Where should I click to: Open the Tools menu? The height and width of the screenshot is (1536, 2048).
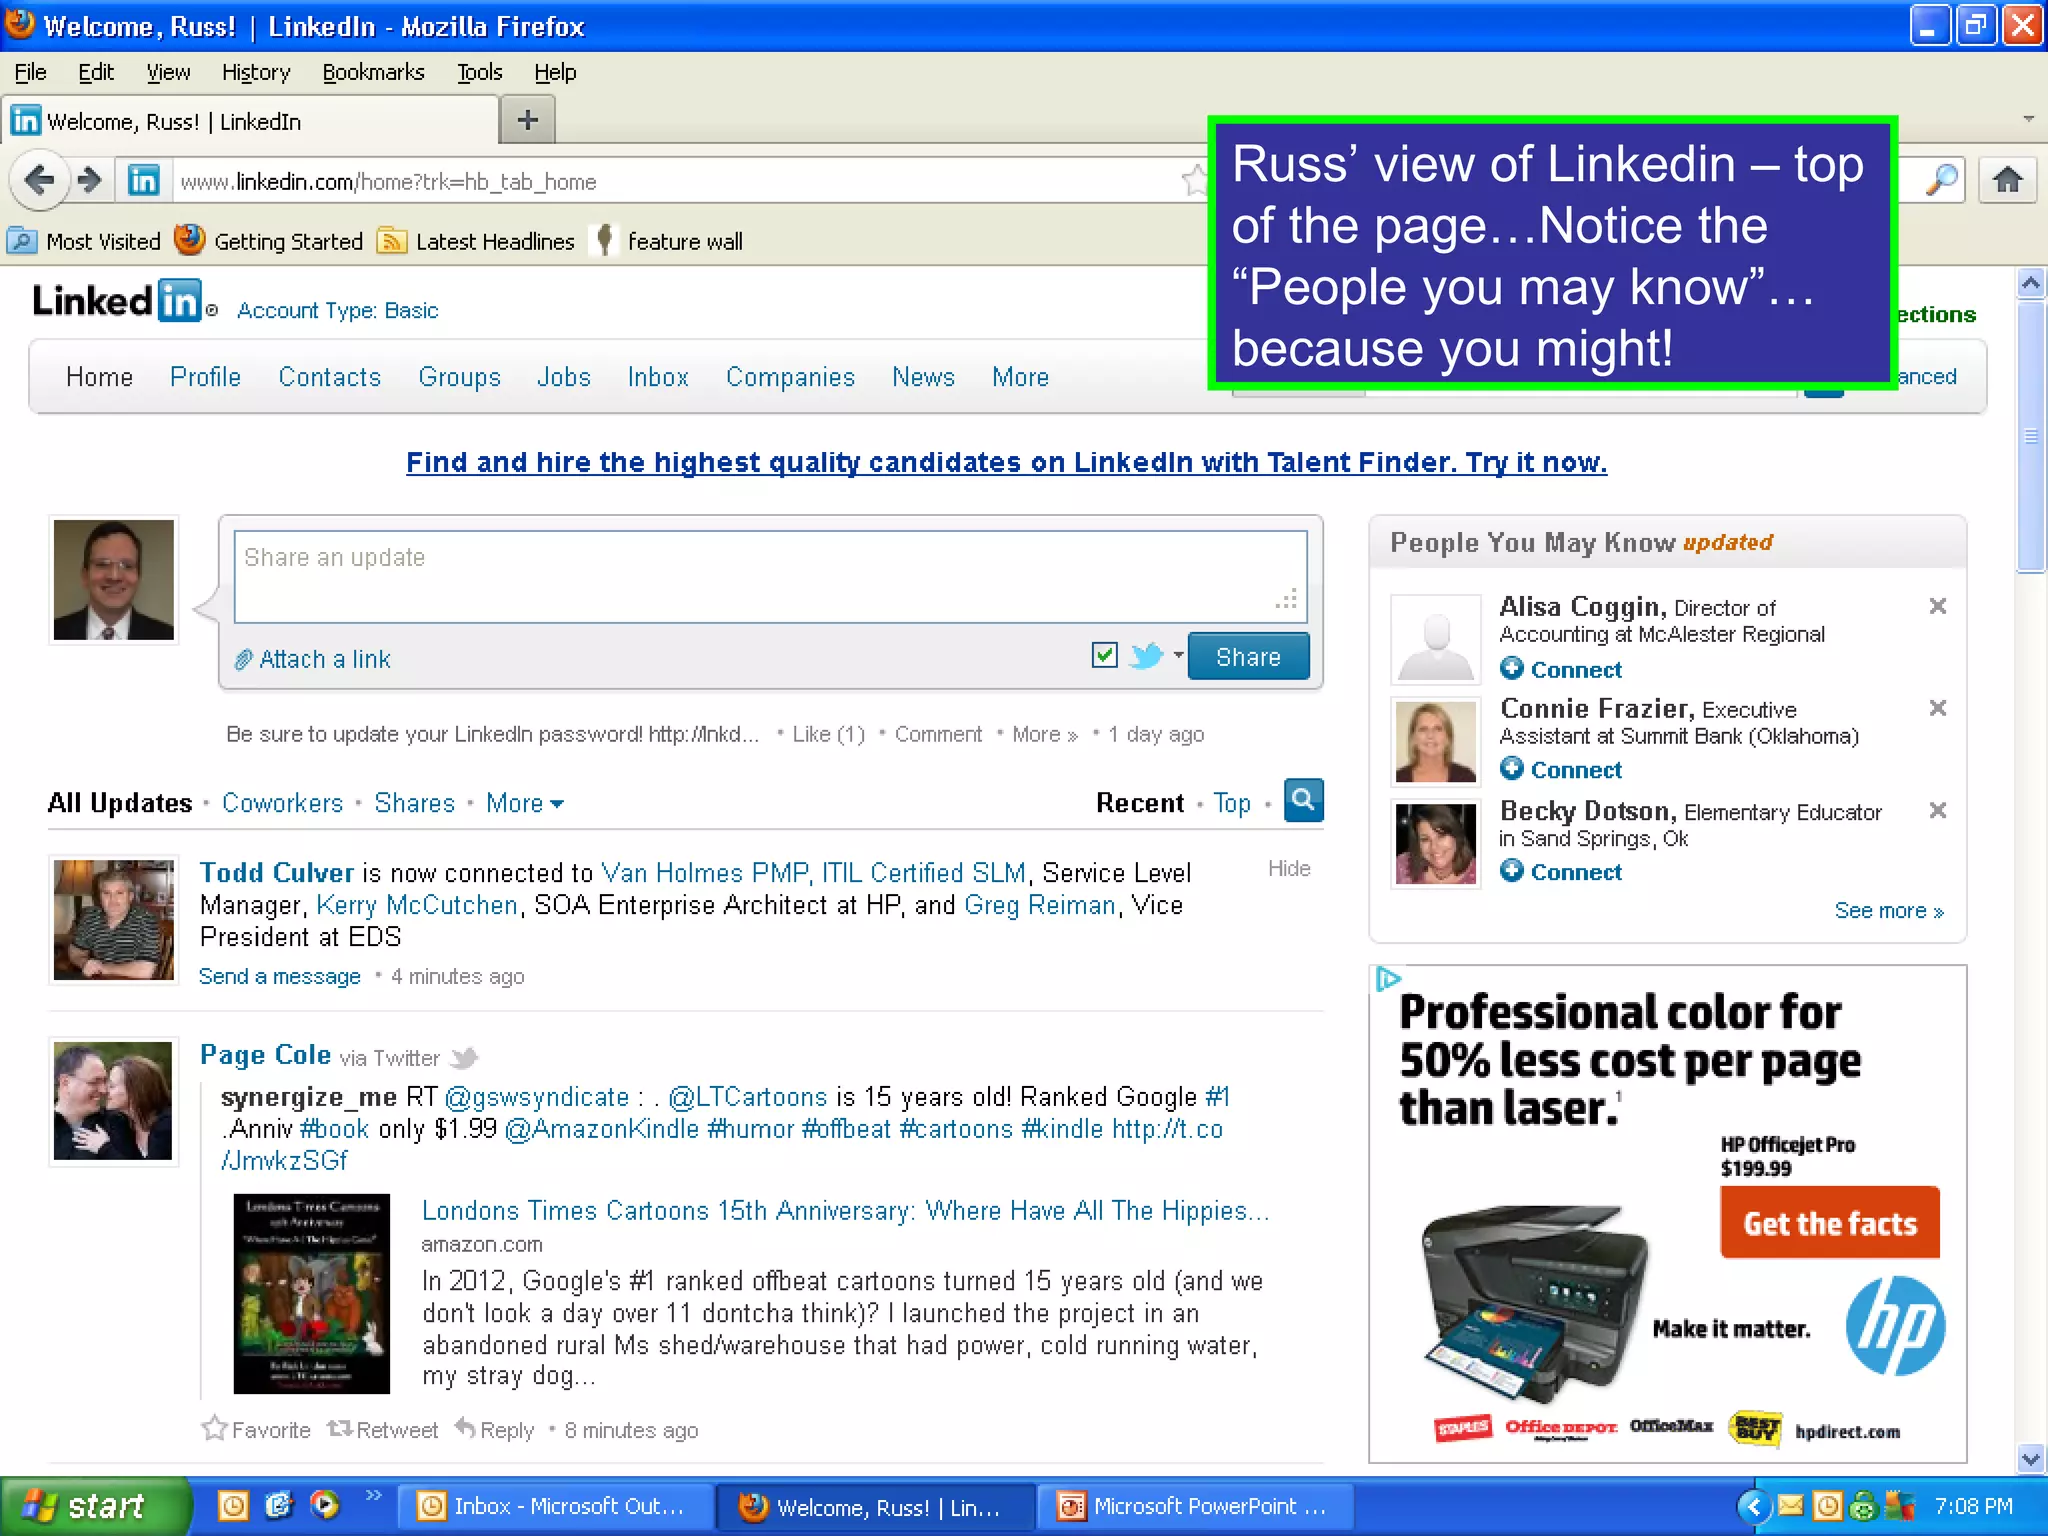pyautogui.click(x=479, y=72)
